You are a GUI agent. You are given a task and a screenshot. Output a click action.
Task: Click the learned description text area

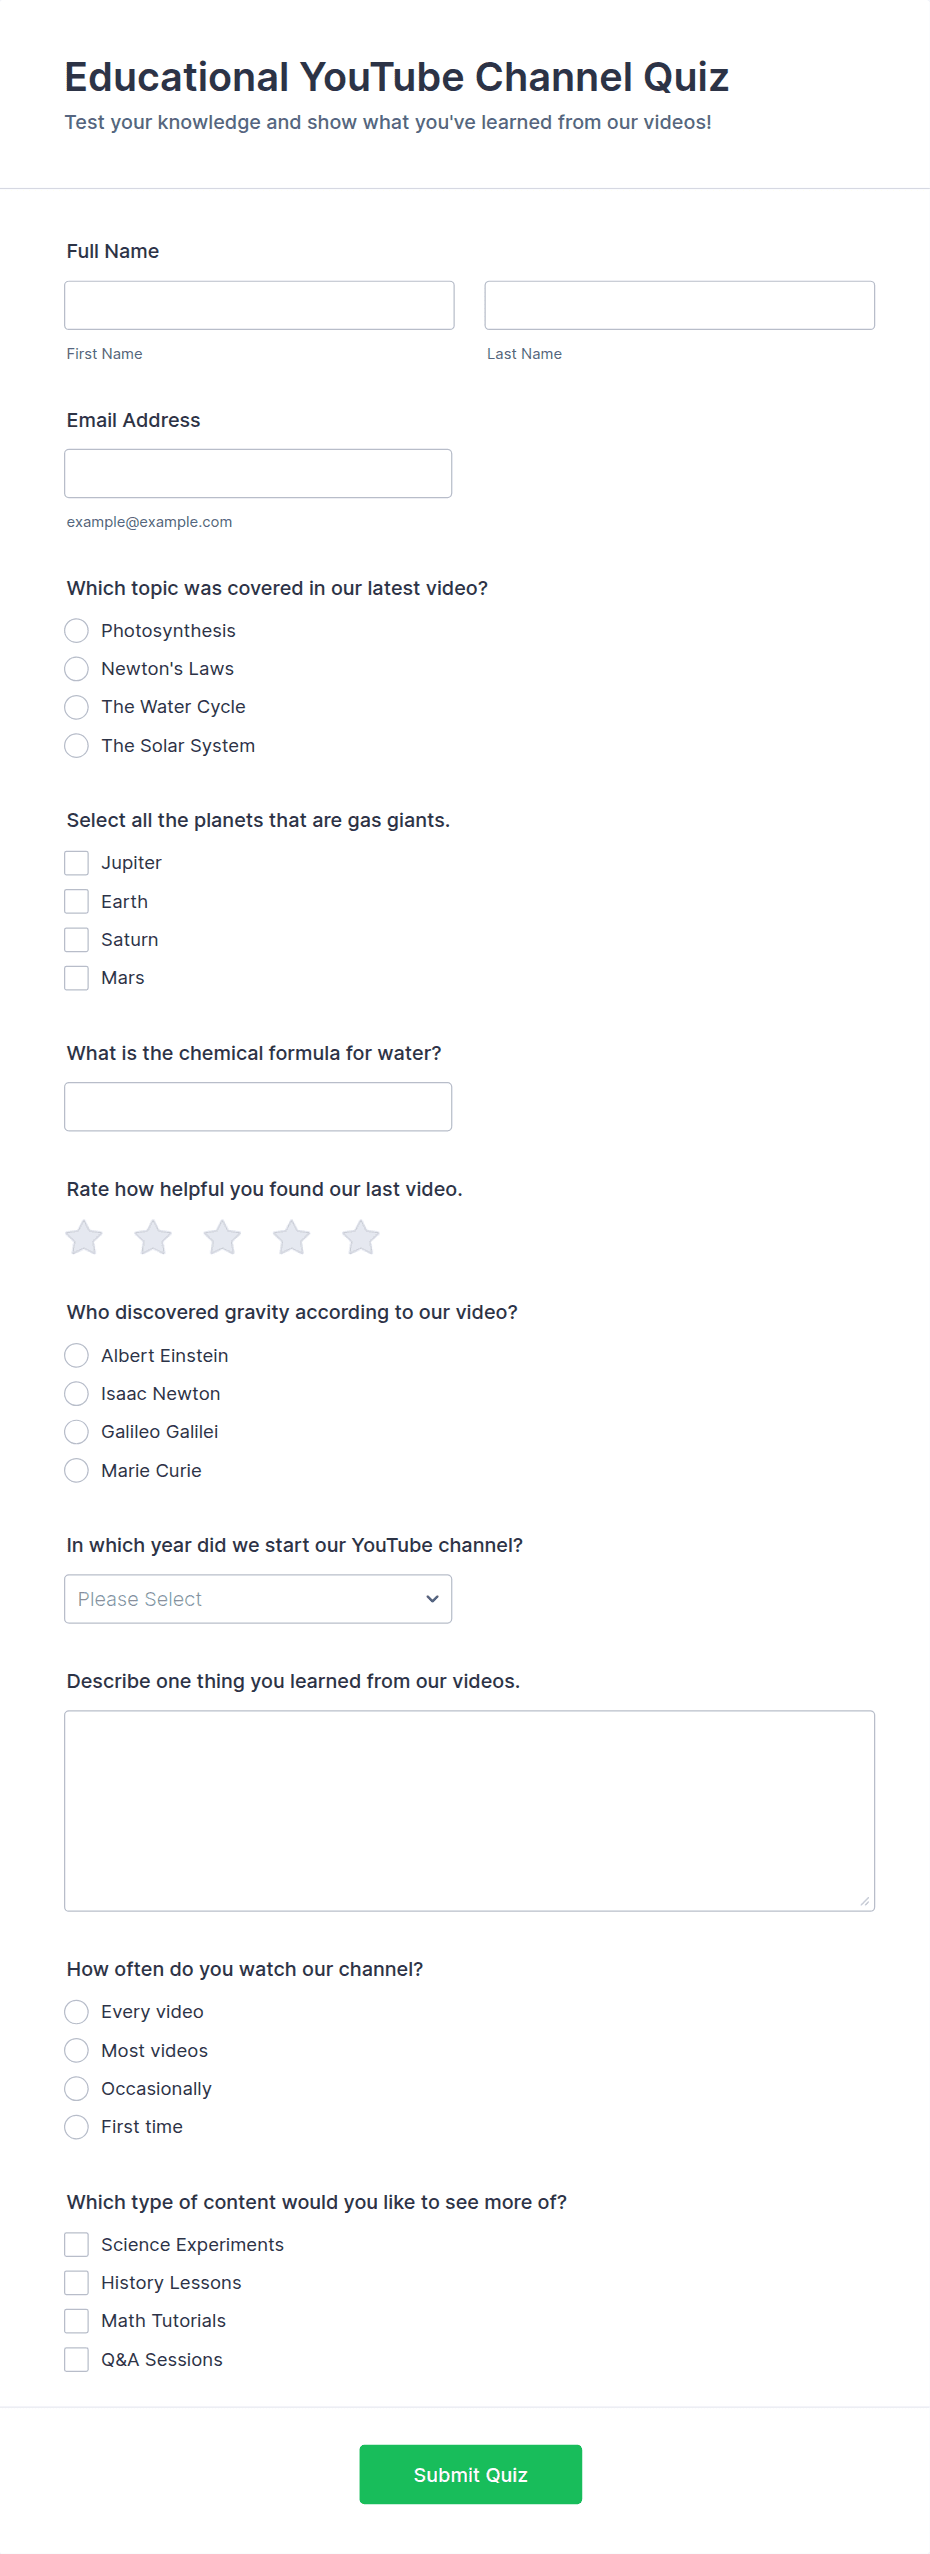[x=469, y=1811]
